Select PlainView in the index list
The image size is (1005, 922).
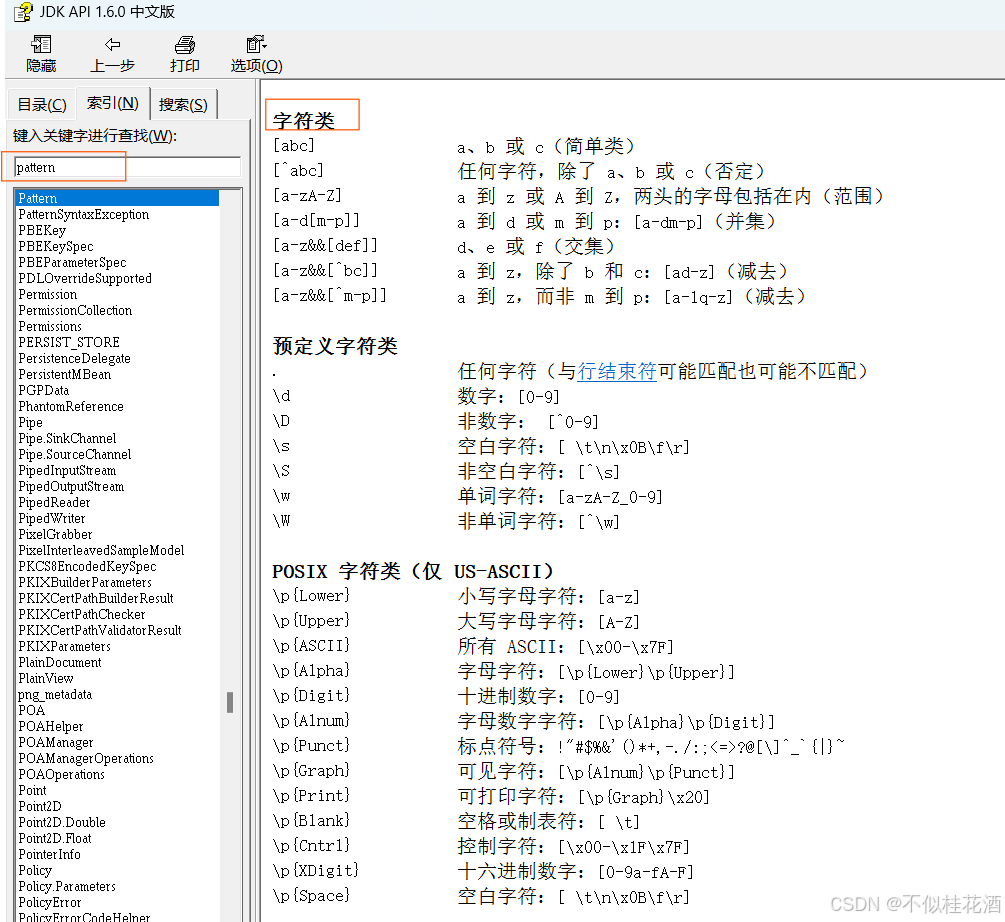(x=46, y=679)
